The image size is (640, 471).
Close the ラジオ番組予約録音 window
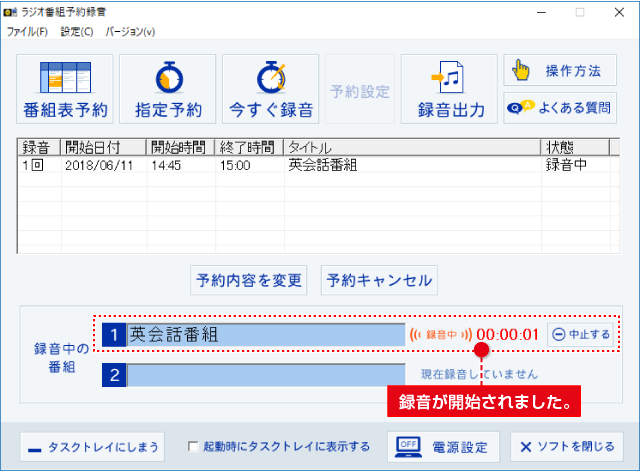tap(619, 13)
